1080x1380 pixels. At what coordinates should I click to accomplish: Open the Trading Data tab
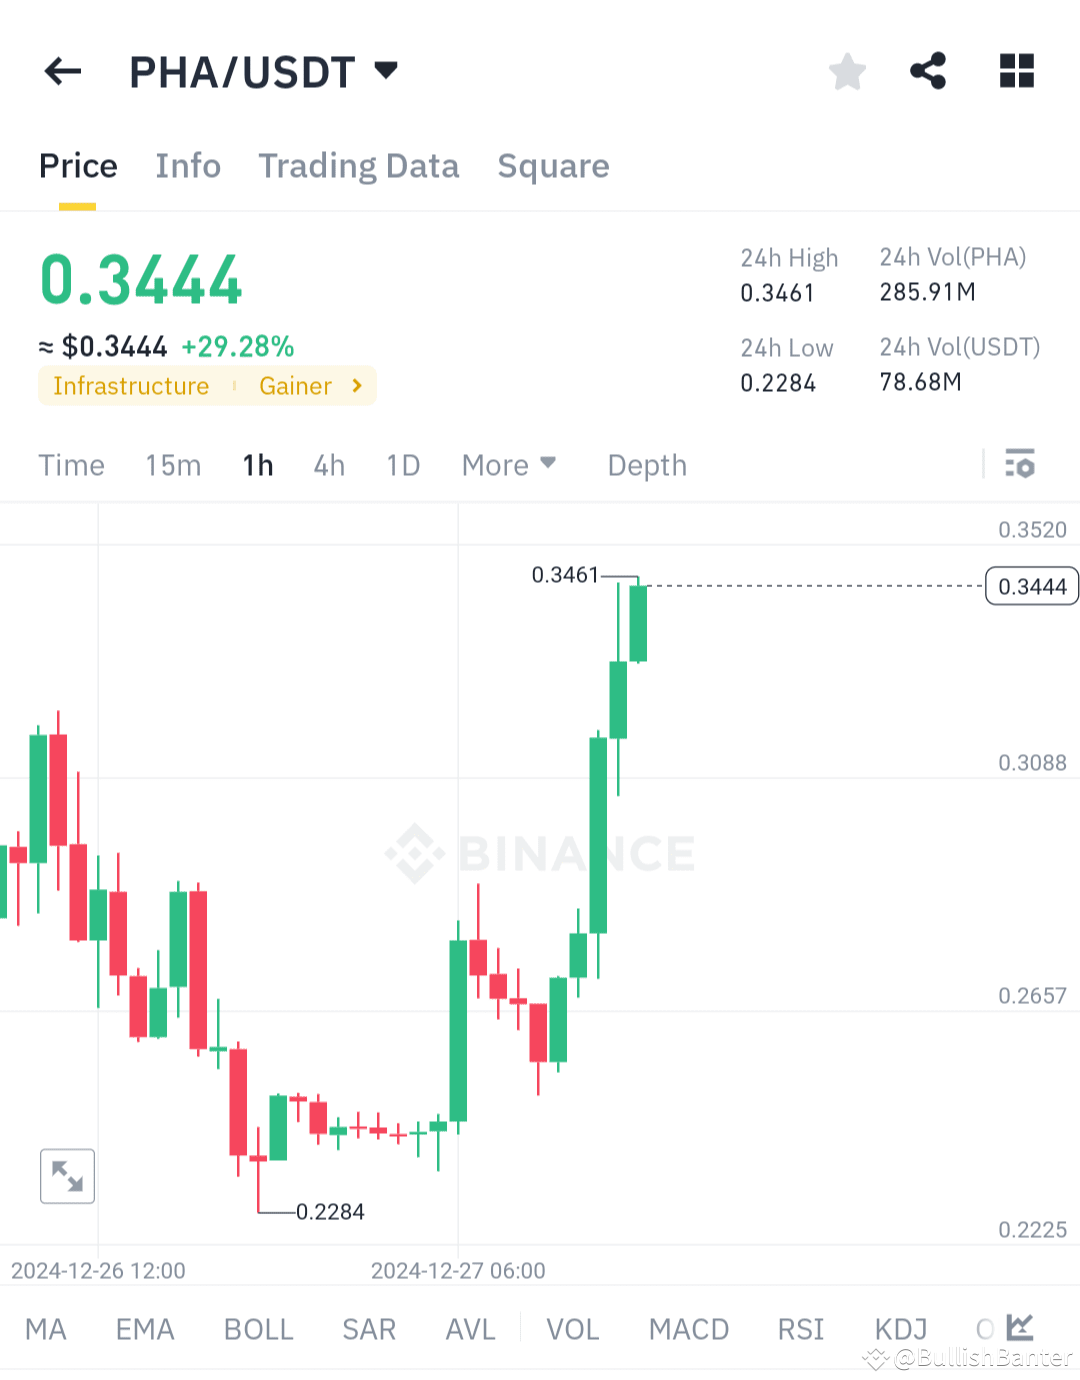(x=359, y=166)
